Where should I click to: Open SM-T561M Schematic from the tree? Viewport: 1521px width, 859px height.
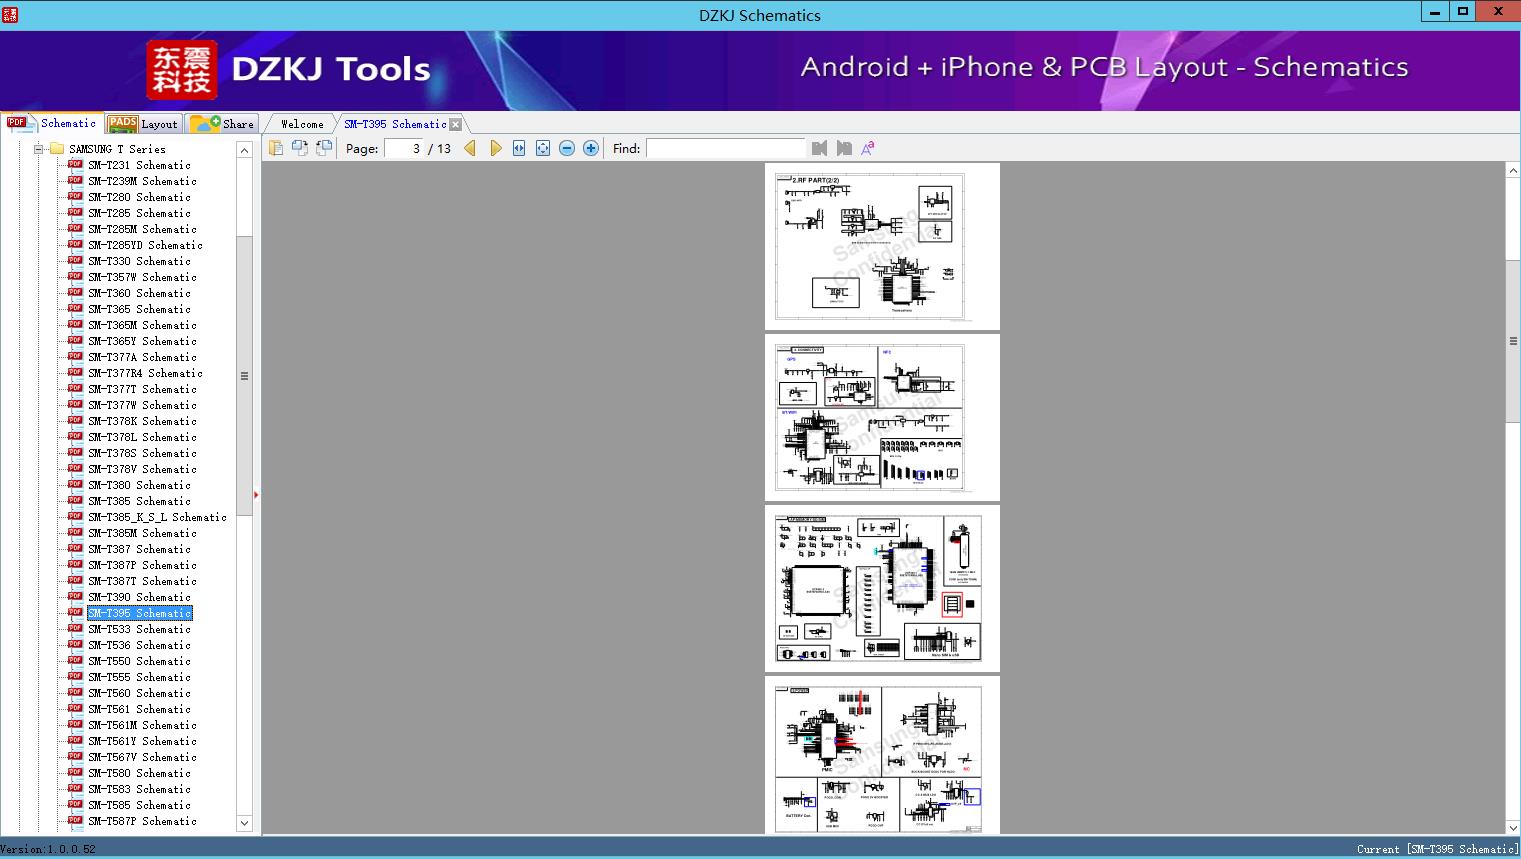(x=142, y=725)
